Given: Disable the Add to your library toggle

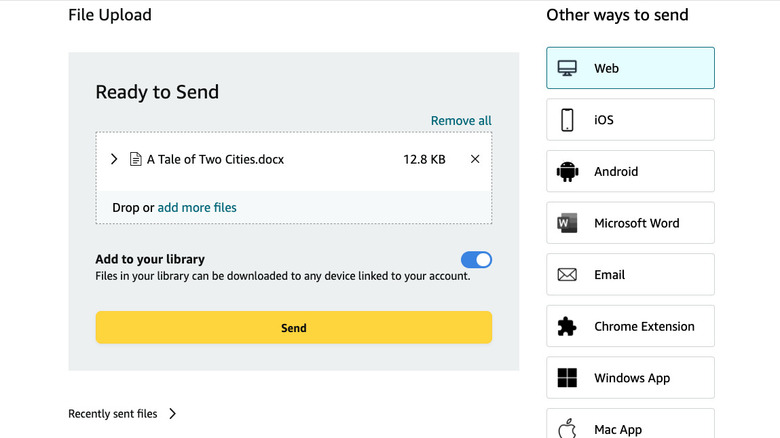Looking at the screenshot, I should [x=476, y=260].
